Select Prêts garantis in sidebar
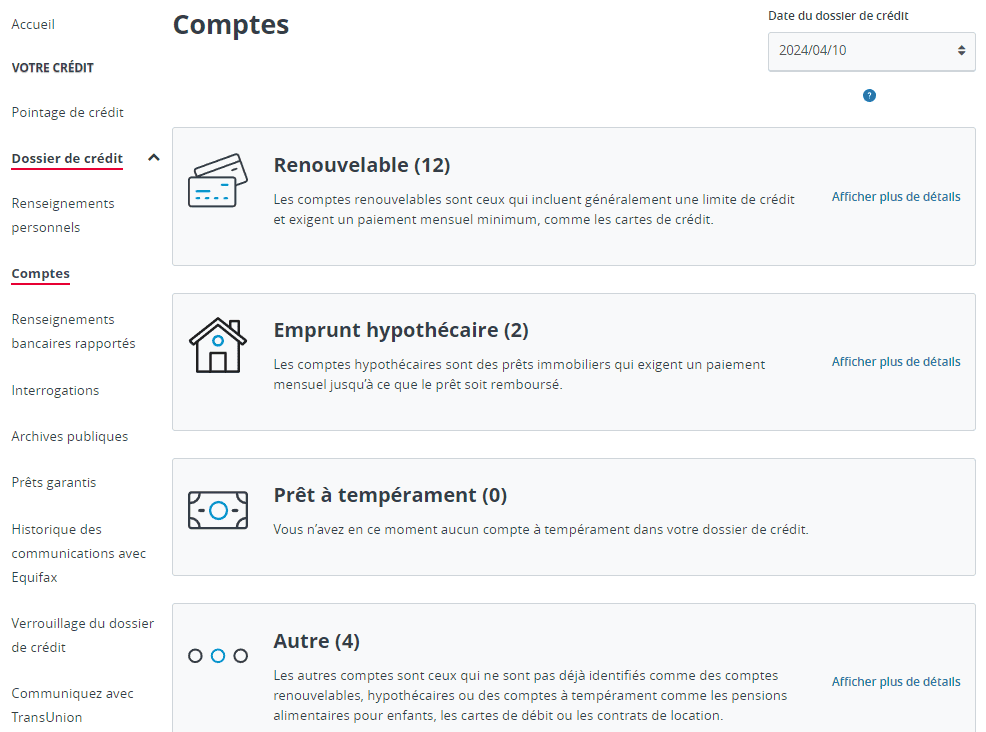 [x=54, y=483]
